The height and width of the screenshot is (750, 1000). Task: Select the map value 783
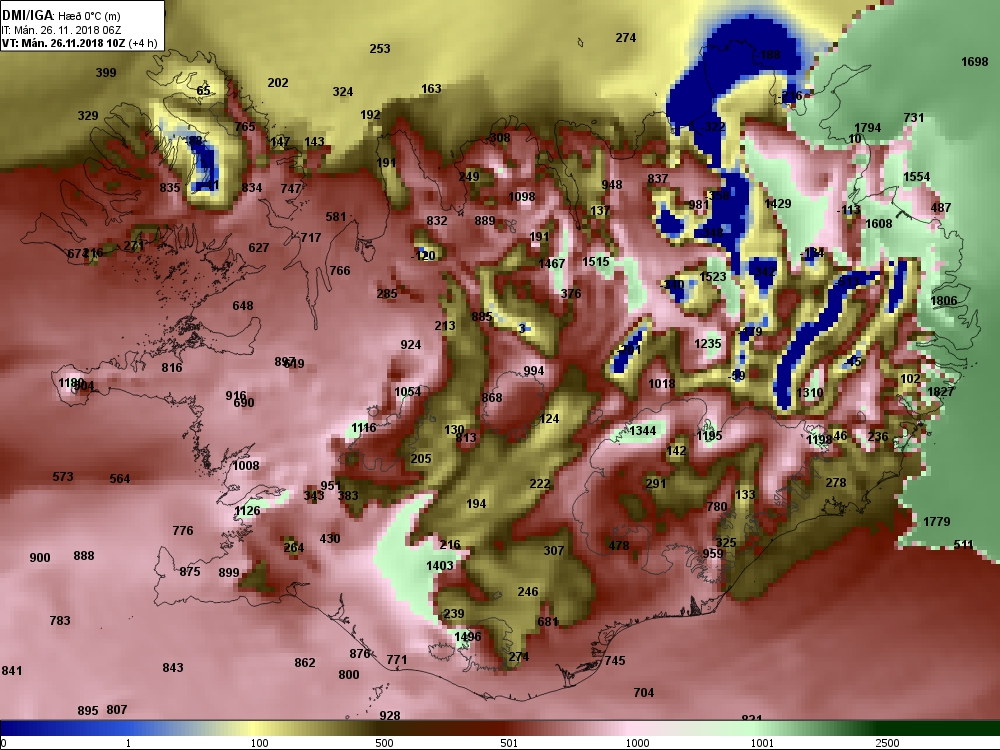tap(60, 621)
